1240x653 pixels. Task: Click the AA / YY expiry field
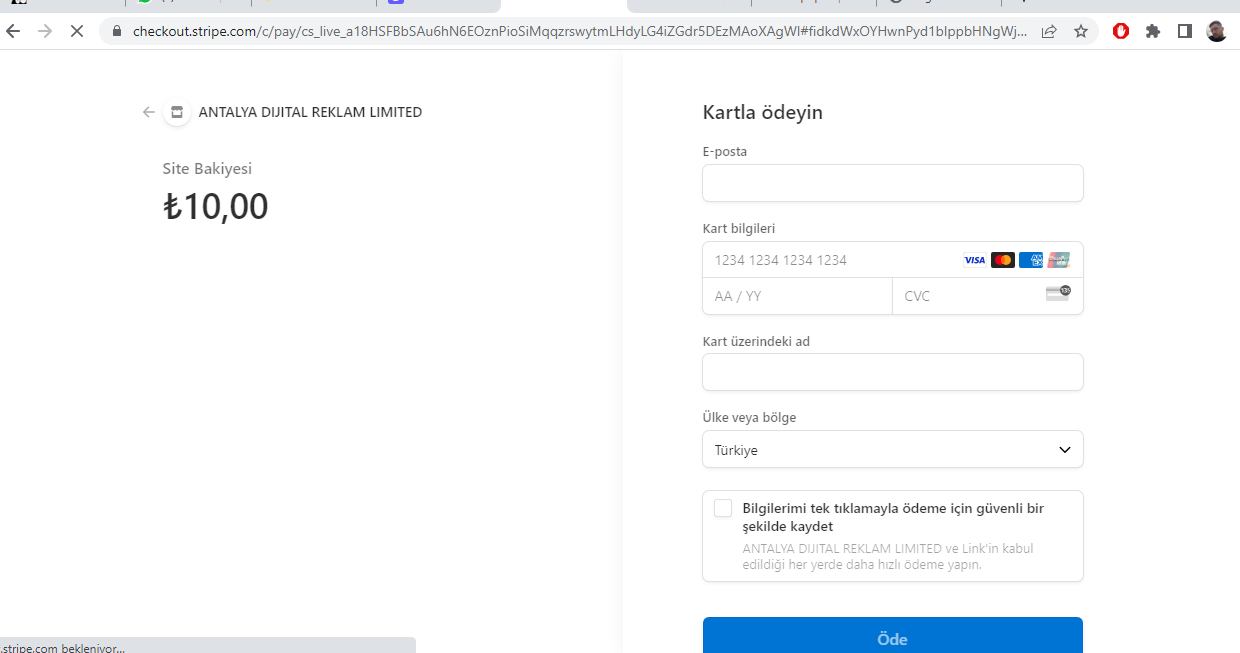pyautogui.click(x=797, y=296)
